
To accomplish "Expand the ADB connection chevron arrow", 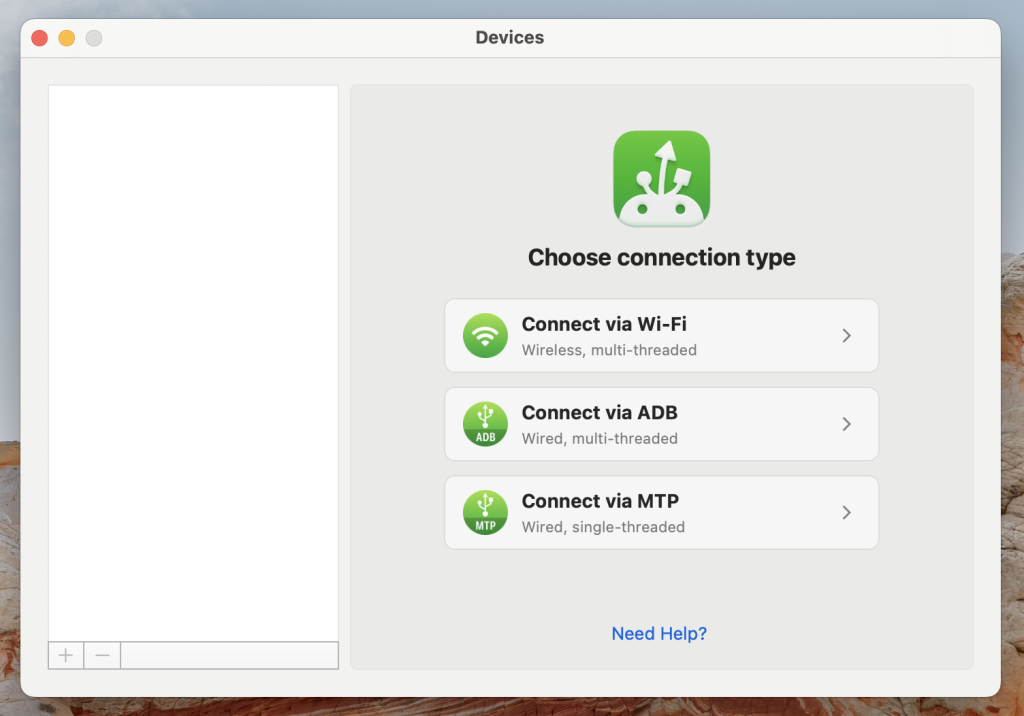I will [x=846, y=424].
